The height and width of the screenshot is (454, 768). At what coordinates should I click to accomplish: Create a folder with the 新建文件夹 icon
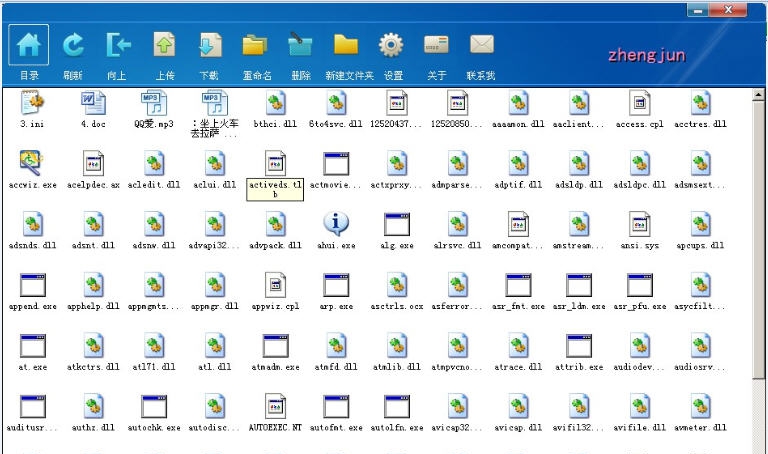(347, 46)
